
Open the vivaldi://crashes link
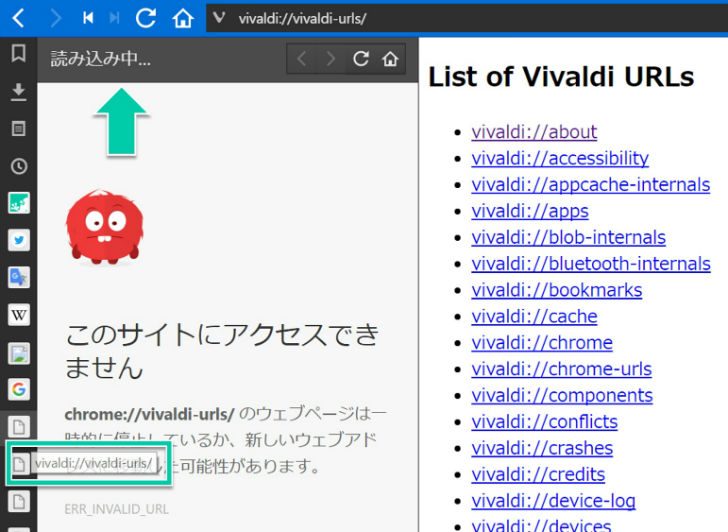click(x=542, y=448)
